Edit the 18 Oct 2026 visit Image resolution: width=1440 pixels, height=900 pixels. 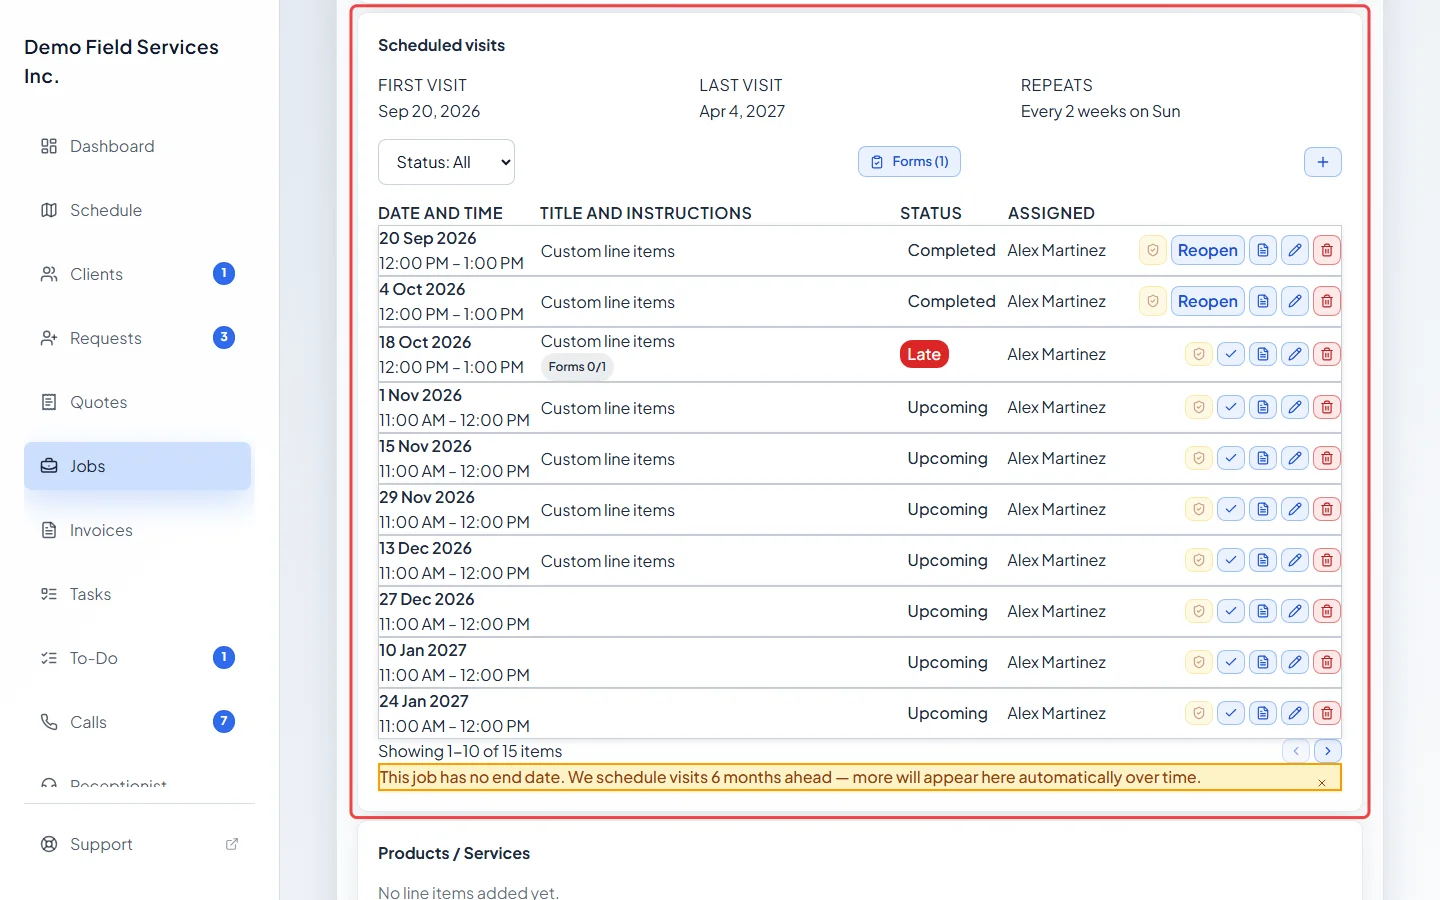1295,354
